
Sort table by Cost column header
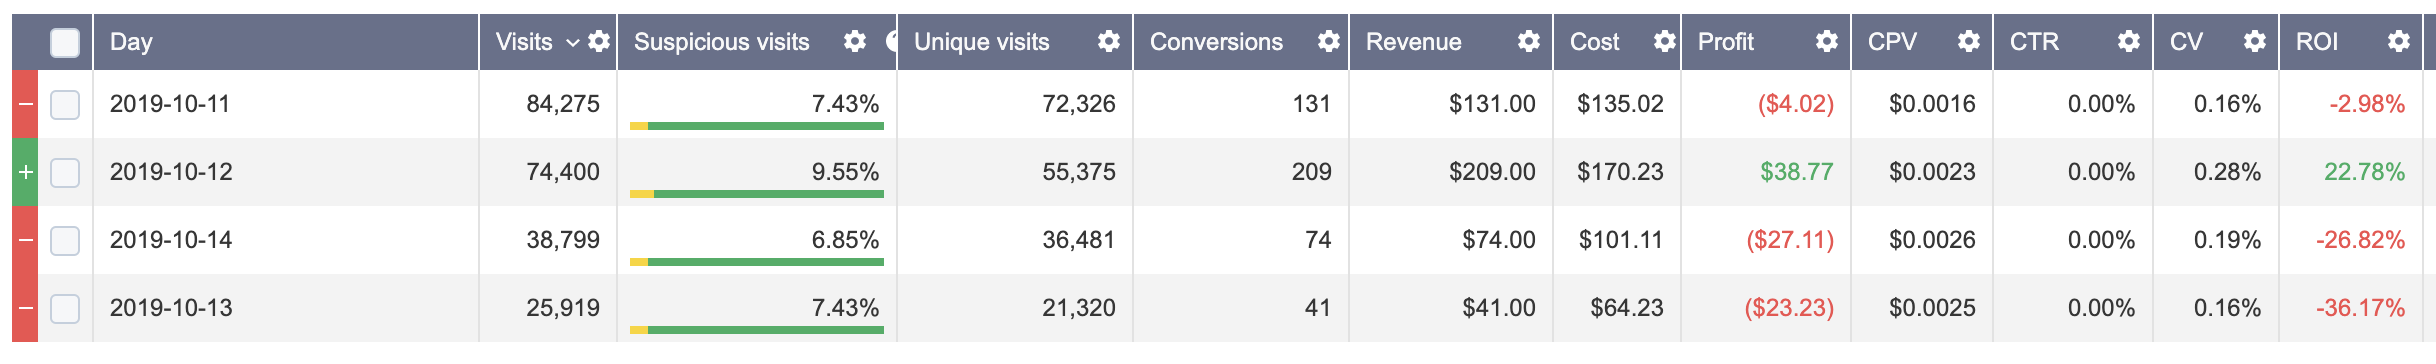[1594, 42]
